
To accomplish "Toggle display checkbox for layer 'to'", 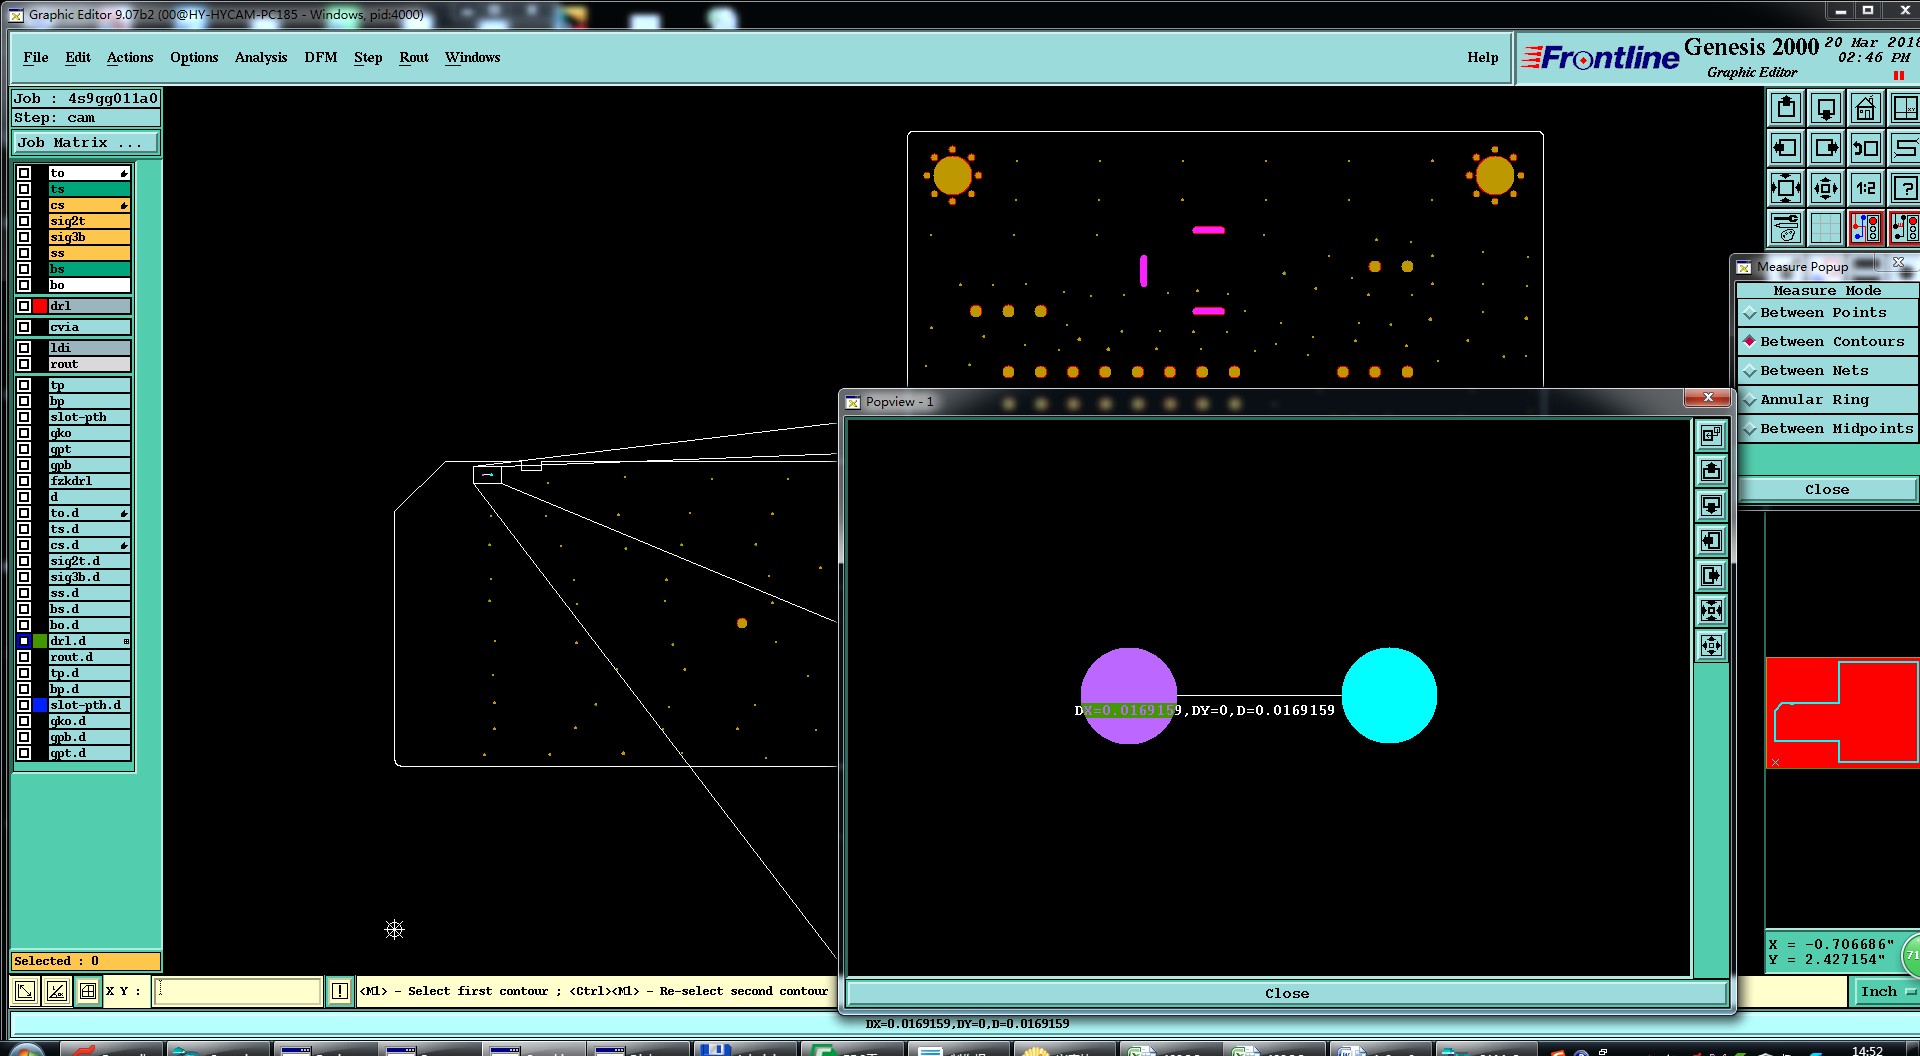I will tap(24, 173).
